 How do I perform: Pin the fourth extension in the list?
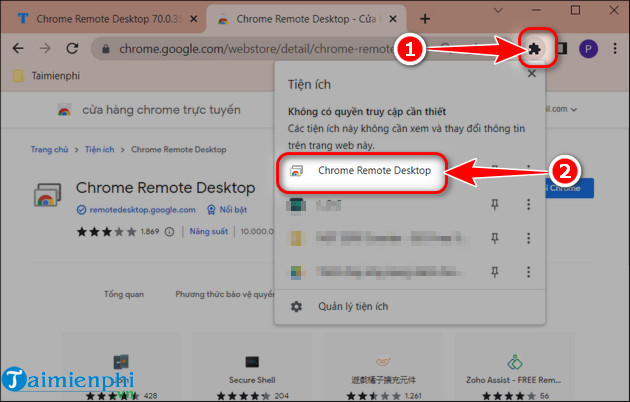[495, 272]
